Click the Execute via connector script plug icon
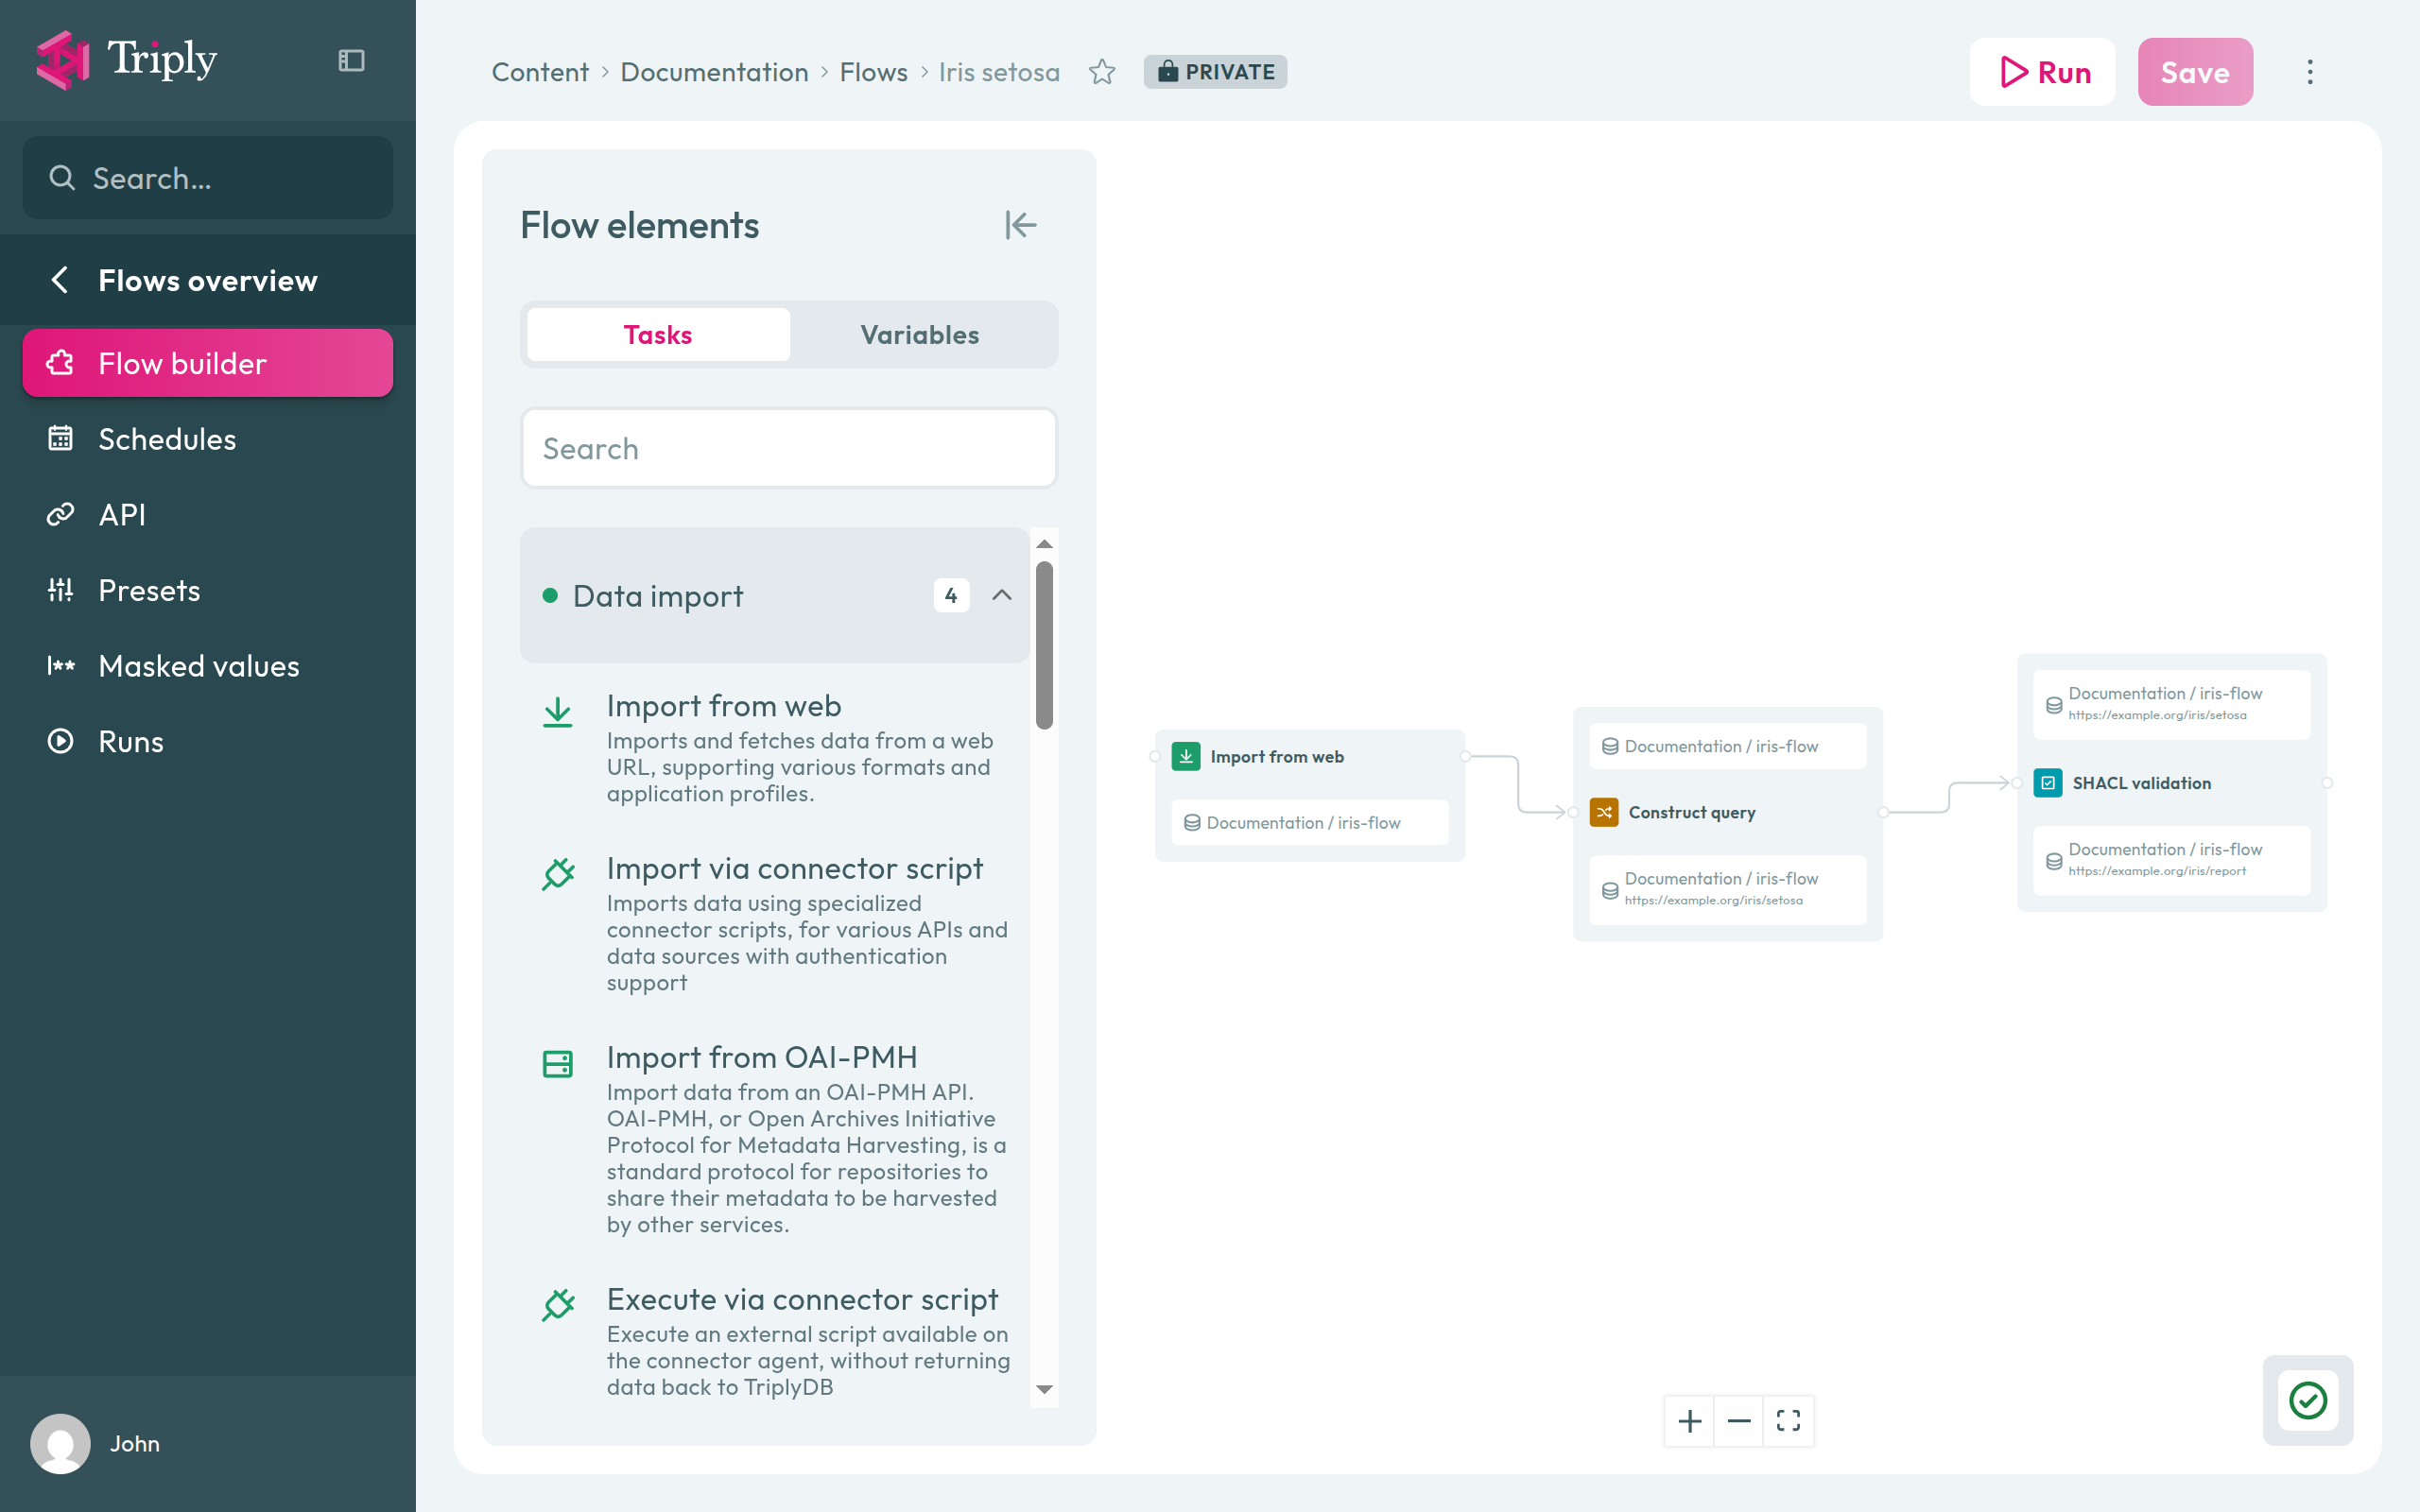The image size is (2420, 1512). [x=558, y=1305]
